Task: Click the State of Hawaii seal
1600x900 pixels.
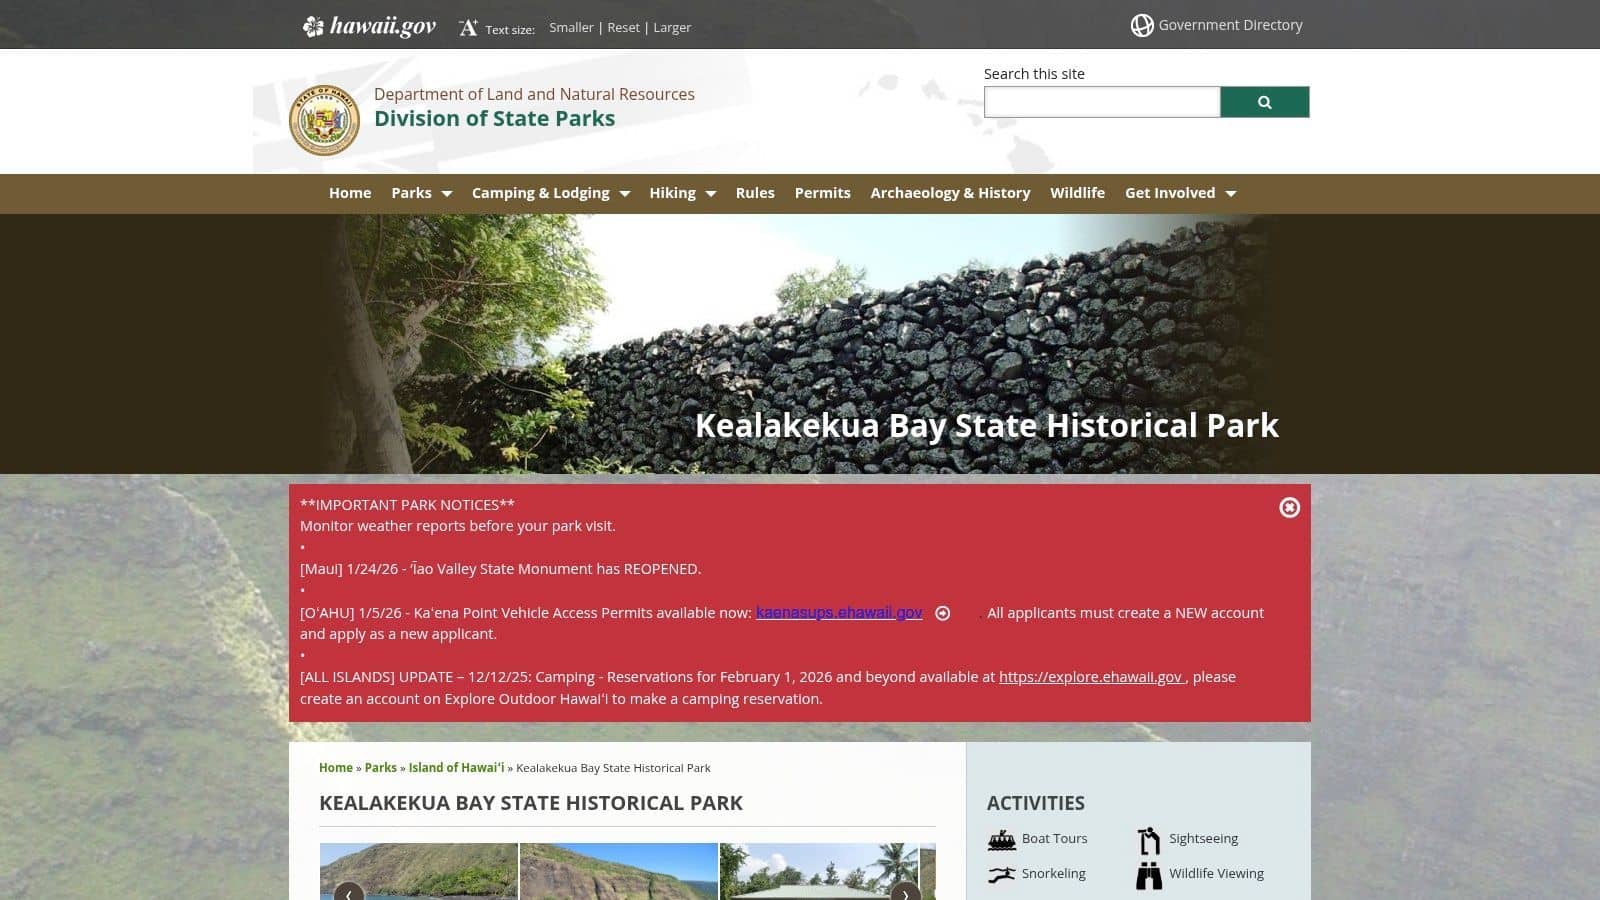Action: [324, 120]
